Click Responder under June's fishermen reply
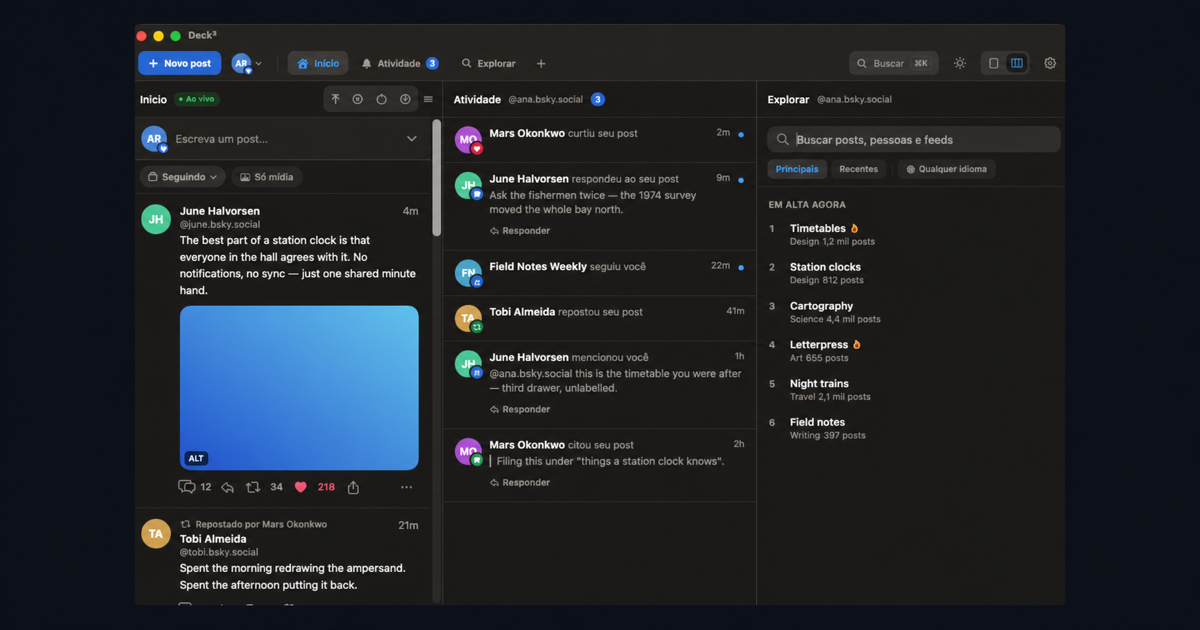This screenshot has height=630, width=1200. 520,231
